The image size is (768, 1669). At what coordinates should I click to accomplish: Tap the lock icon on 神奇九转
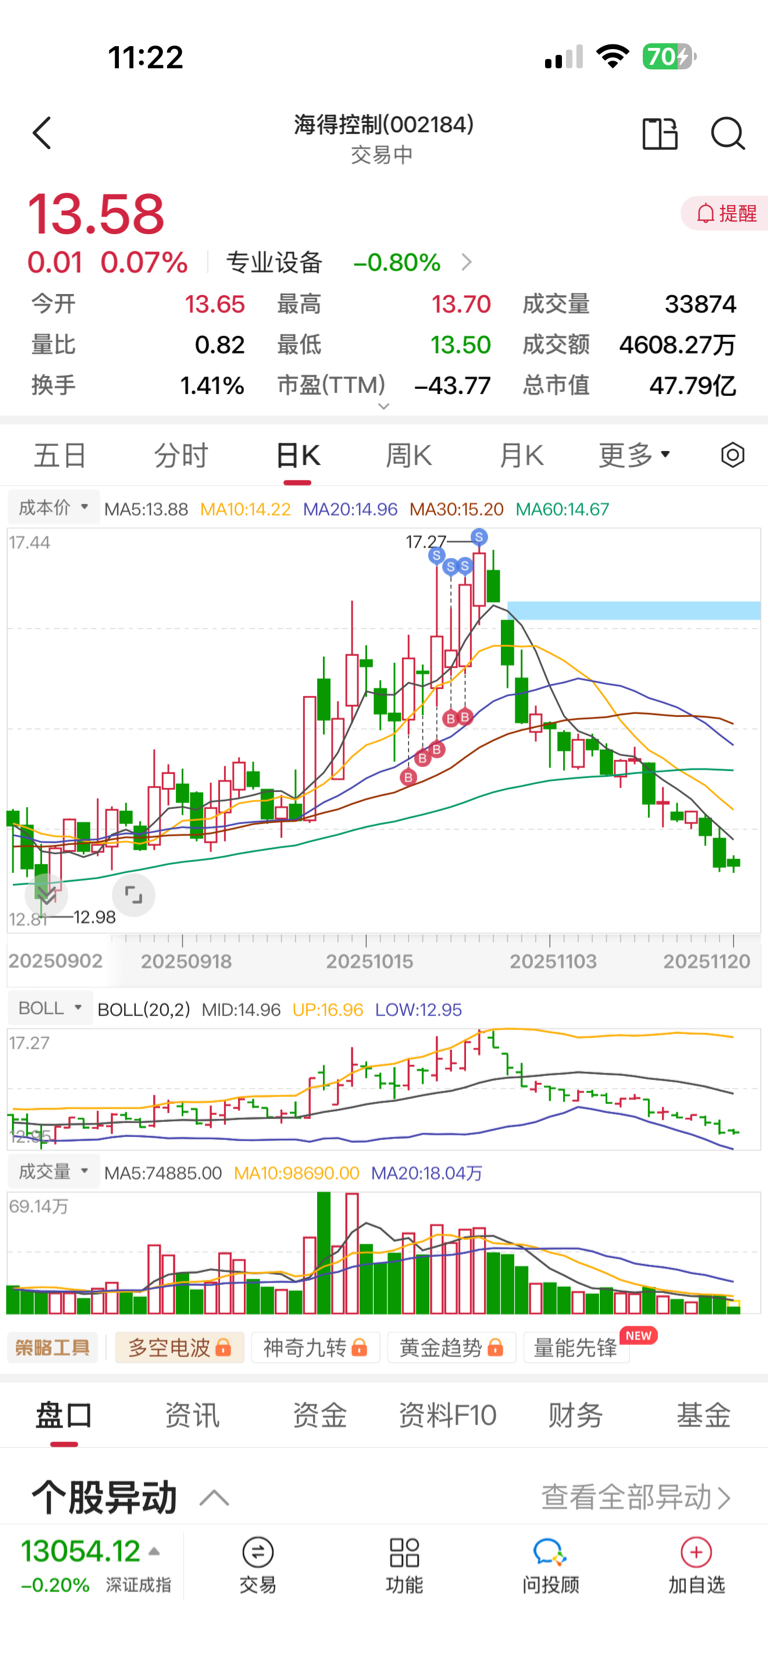click(x=359, y=1348)
